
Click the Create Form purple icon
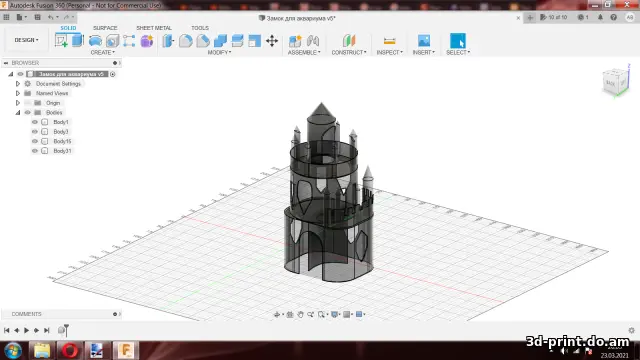point(147,41)
